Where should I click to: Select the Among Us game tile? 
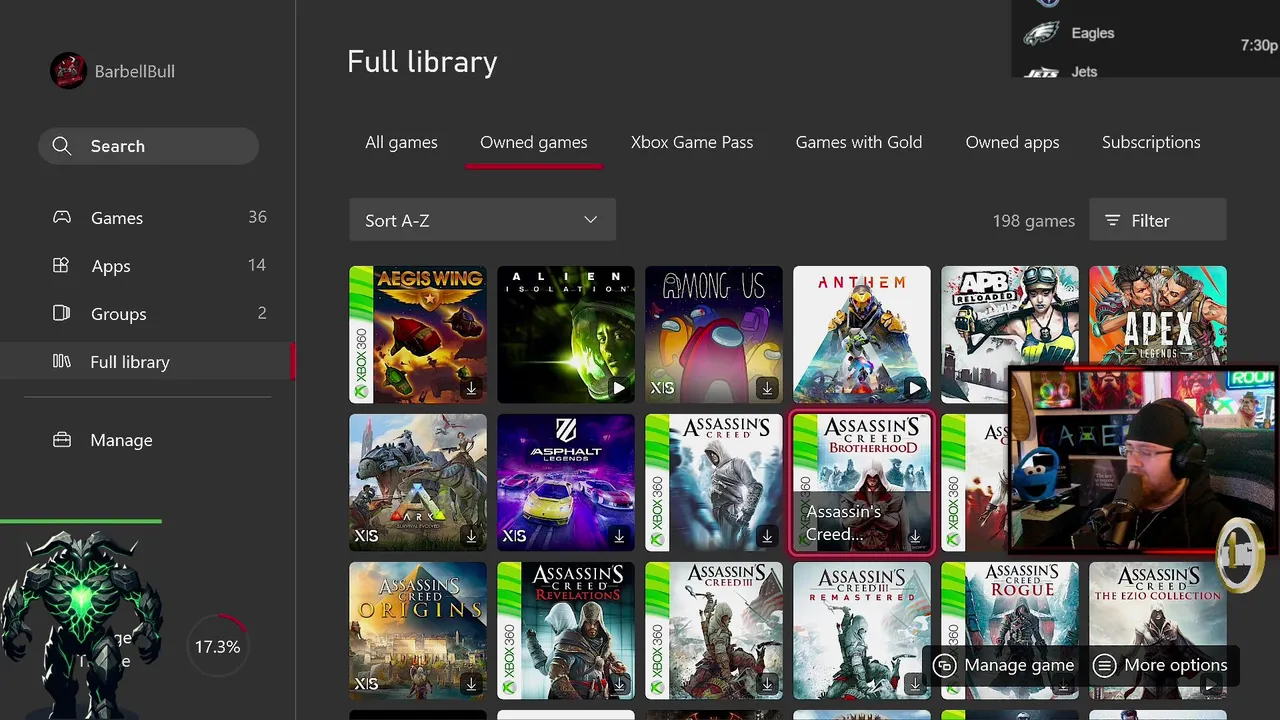pos(714,334)
